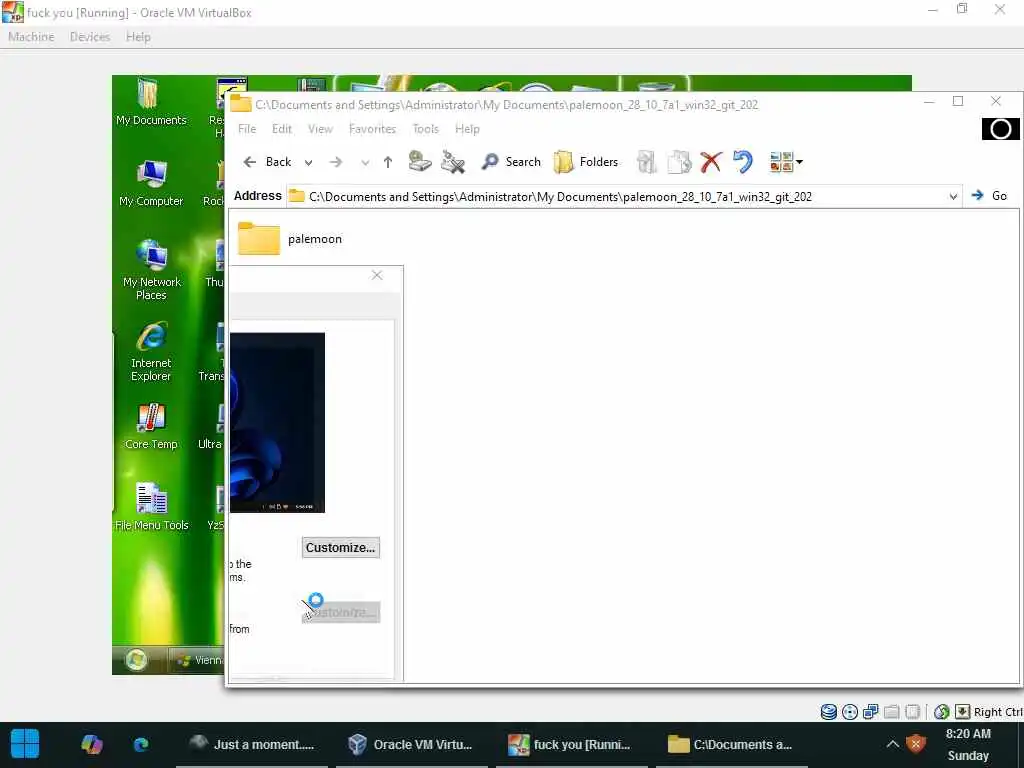
Task: Click the Map Network Drive icon
Action: 420,161
